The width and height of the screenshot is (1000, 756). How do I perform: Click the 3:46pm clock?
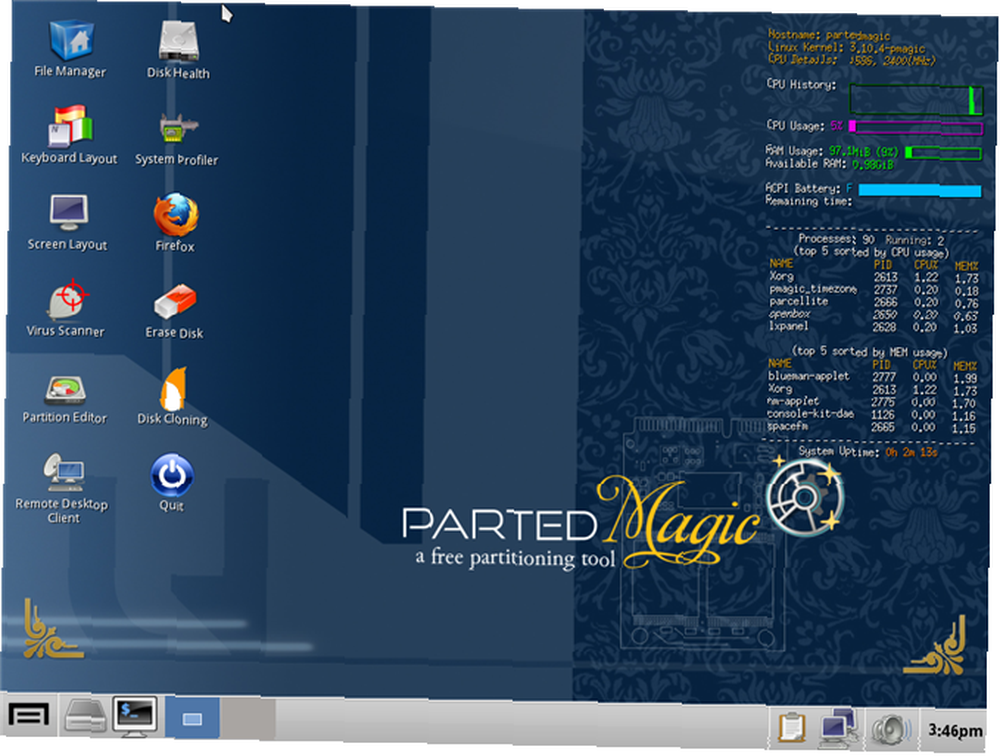pyautogui.click(x=955, y=730)
